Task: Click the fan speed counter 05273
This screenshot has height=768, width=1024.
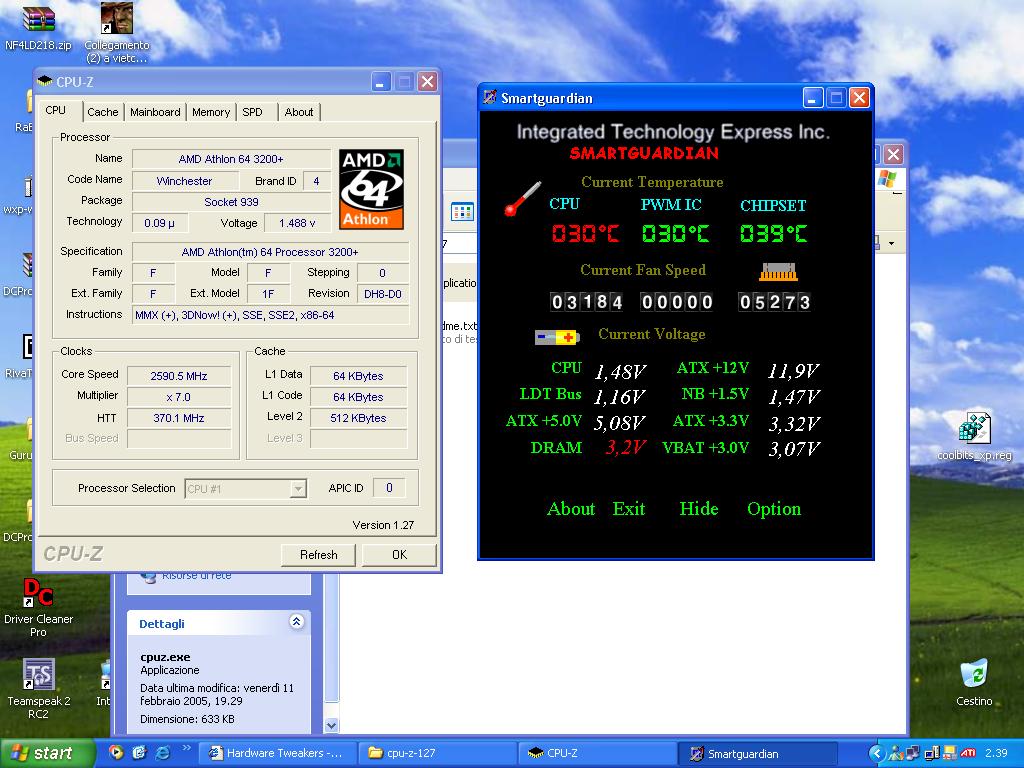Action: [x=775, y=302]
